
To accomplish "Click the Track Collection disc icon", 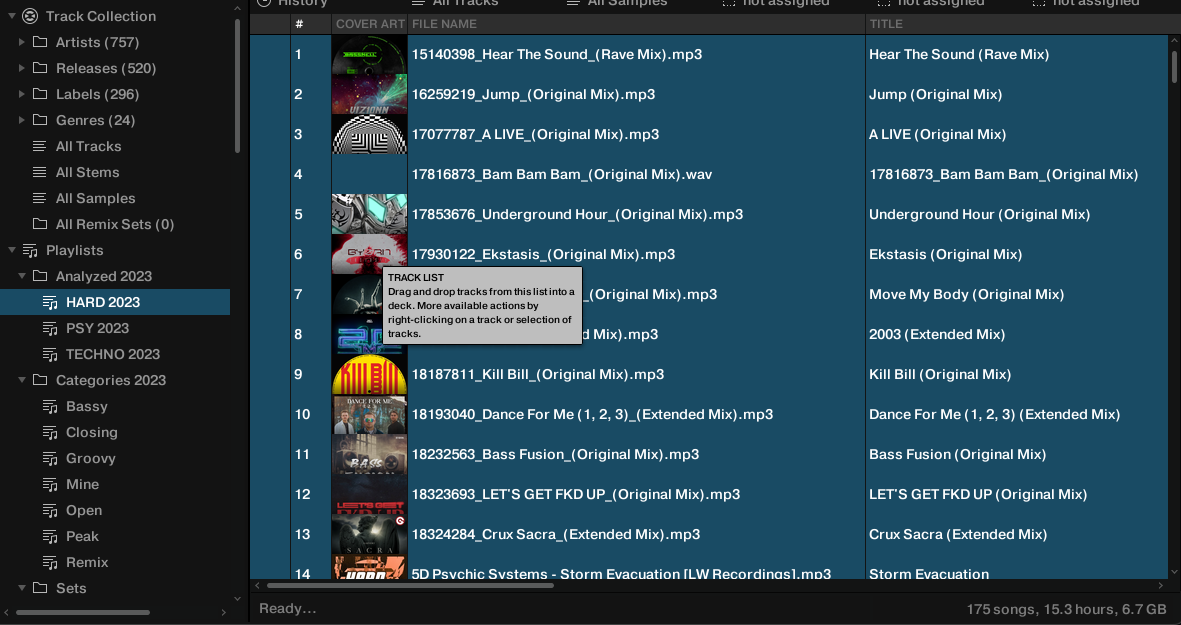I will 30,16.
